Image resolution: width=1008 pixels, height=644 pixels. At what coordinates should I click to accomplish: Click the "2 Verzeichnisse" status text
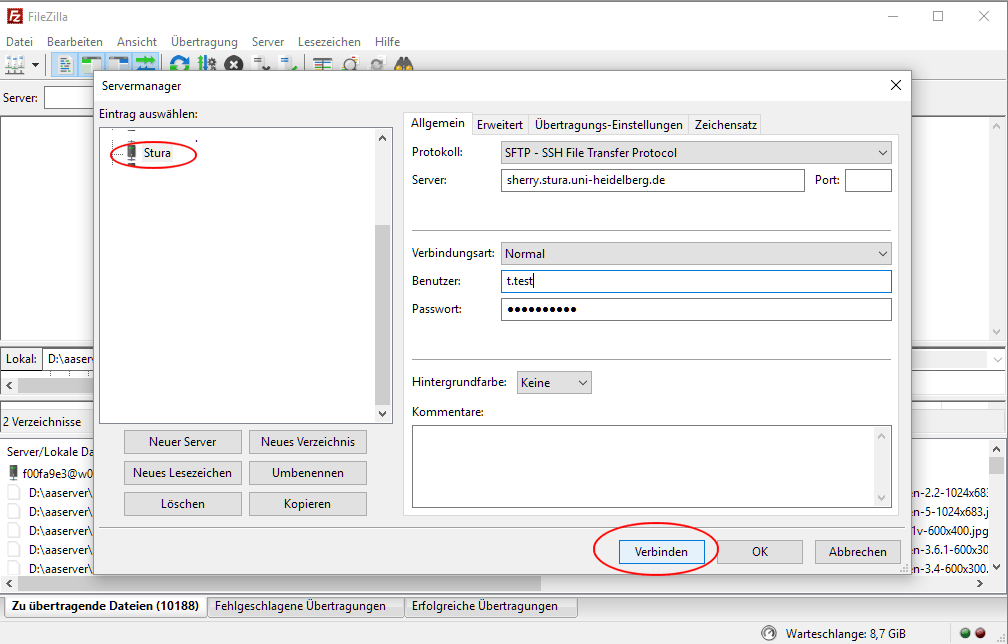point(42,422)
